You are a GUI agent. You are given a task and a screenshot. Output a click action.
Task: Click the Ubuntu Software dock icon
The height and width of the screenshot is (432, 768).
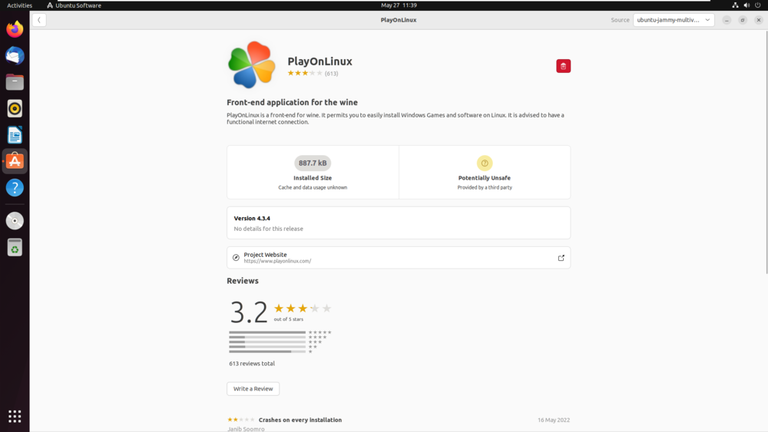[15, 162]
